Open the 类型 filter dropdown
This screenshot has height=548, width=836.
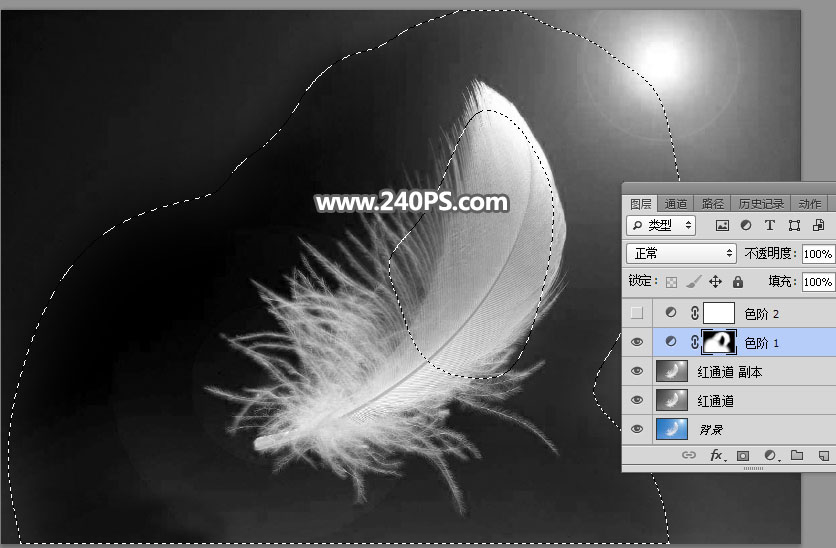click(x=661, y=225)
